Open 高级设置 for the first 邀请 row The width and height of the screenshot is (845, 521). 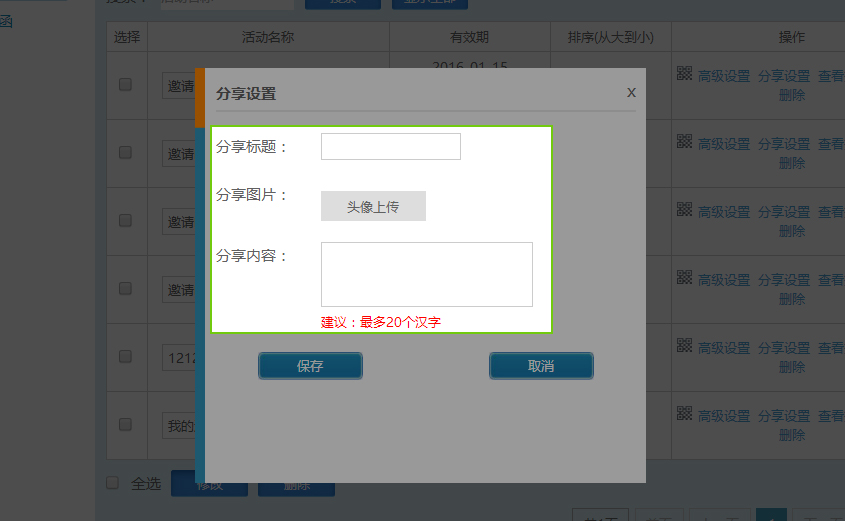click(724, 77)
